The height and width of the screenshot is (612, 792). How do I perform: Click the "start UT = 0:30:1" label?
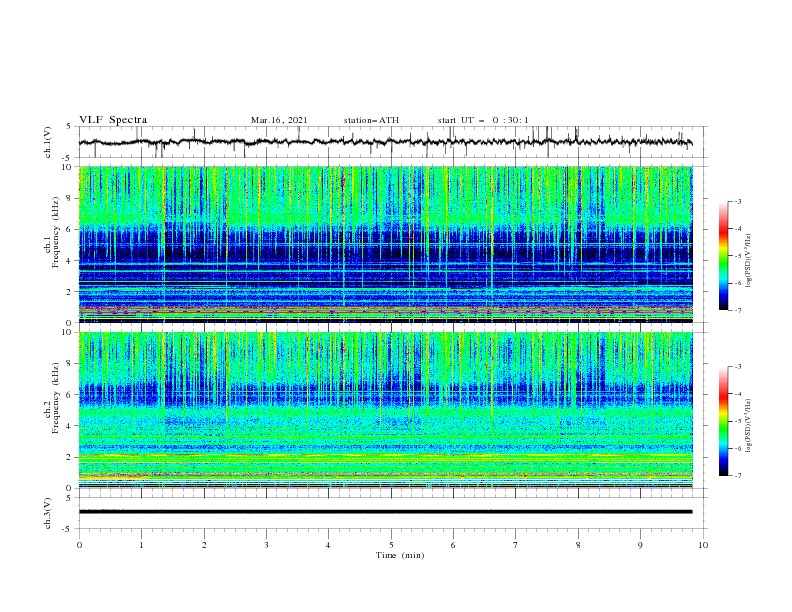(x=483, y=120)
